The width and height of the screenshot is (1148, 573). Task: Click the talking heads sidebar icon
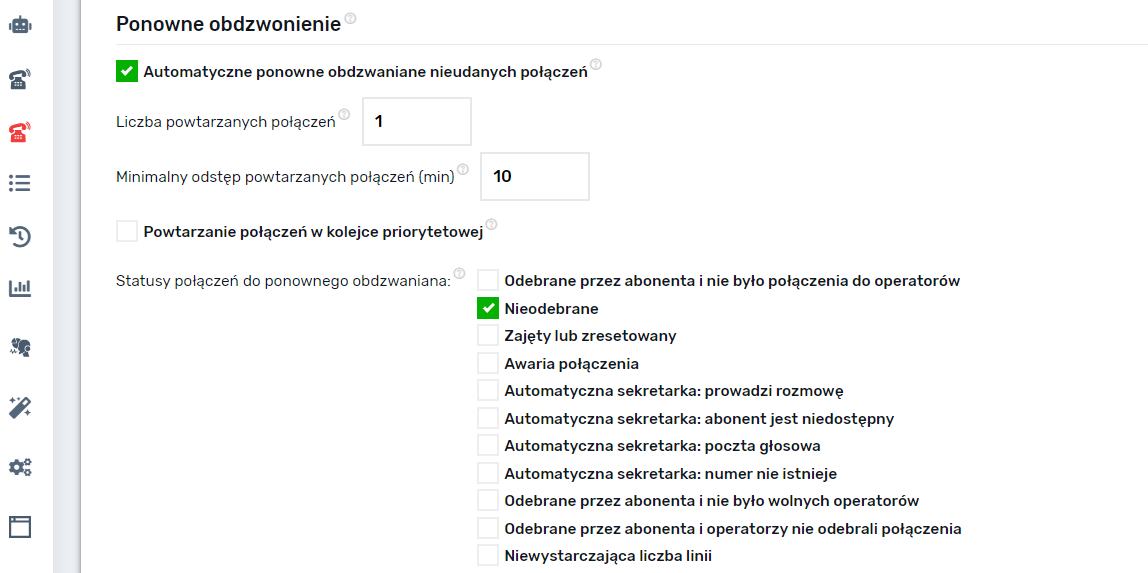(x=20, y=347)
